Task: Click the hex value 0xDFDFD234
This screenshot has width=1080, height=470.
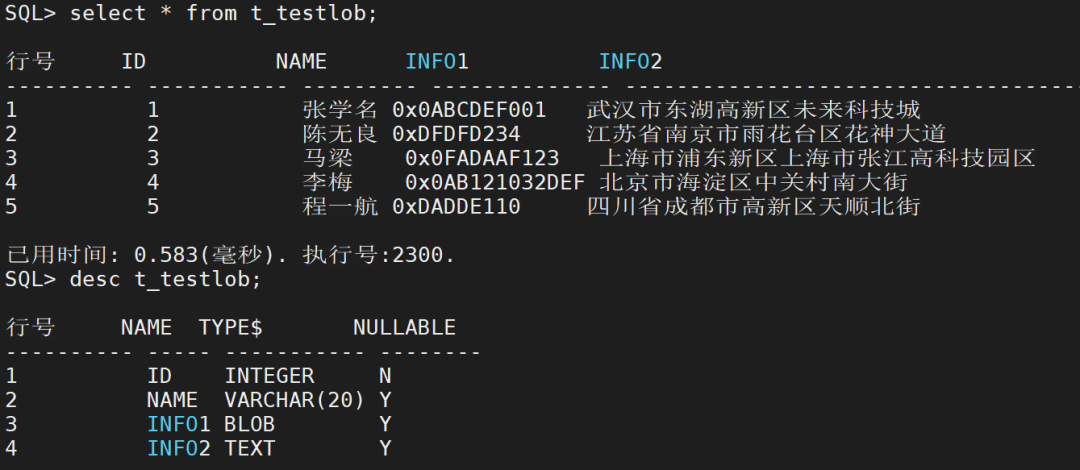Action: tap(456, 134)
